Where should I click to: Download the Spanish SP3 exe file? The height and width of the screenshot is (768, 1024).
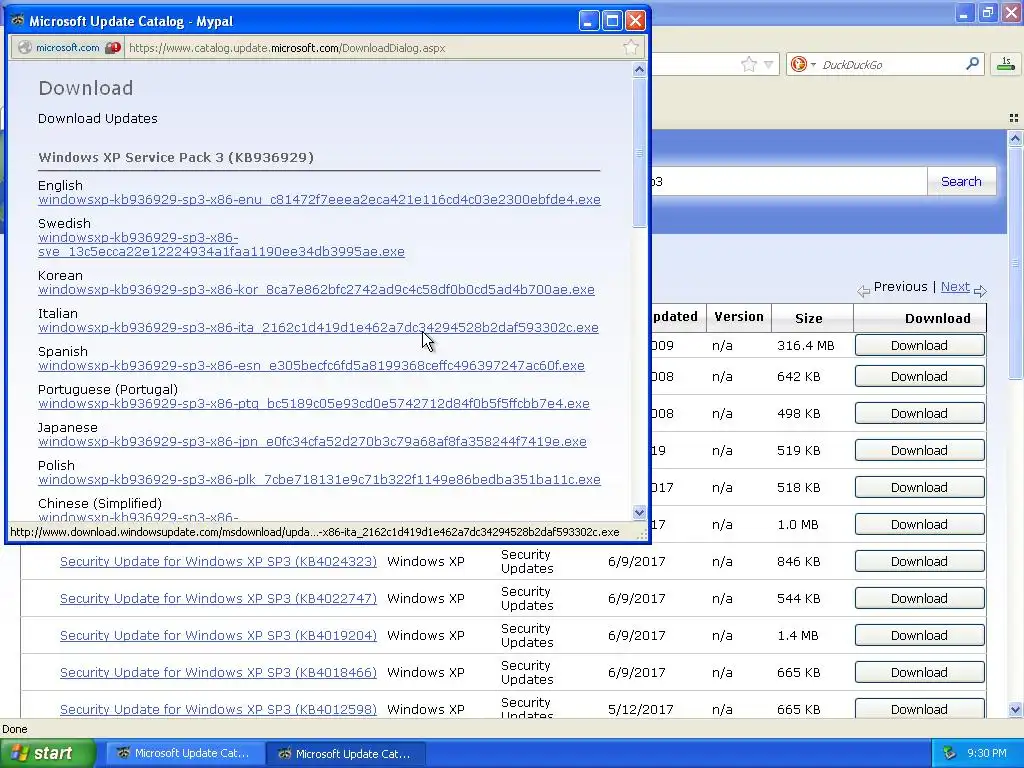[312, 366]
